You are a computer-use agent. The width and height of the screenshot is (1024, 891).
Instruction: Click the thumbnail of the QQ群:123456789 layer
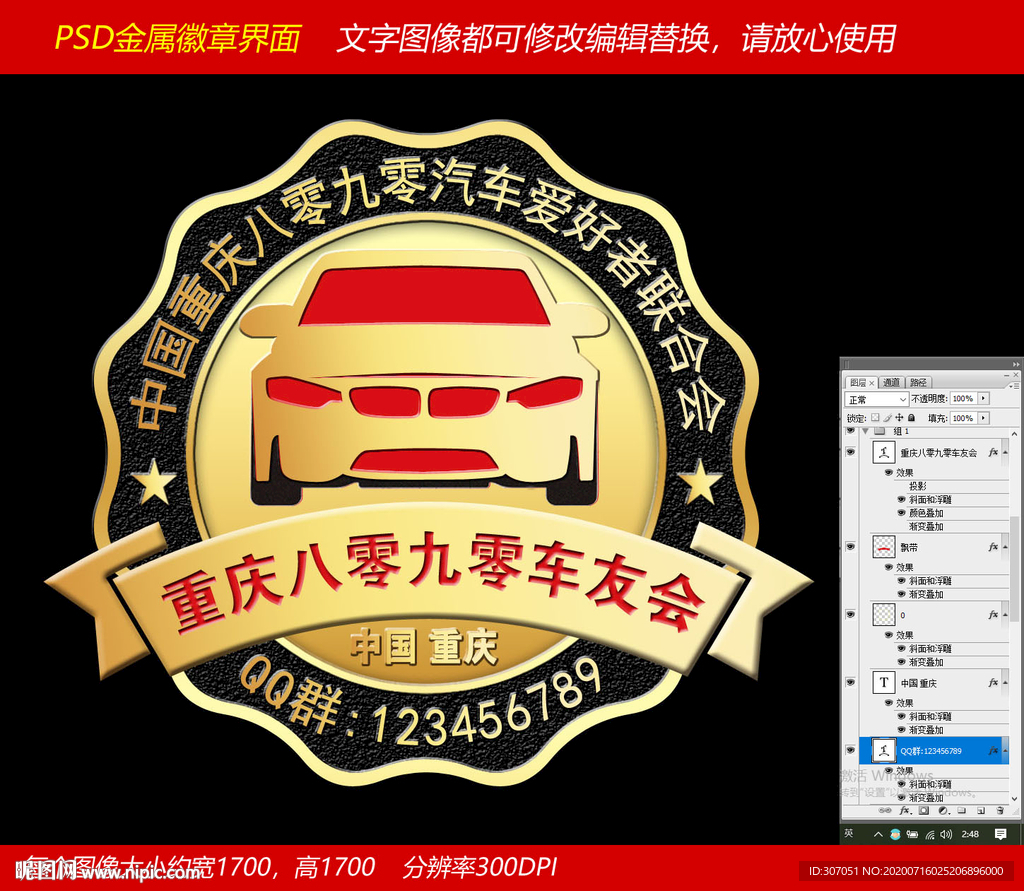click(884, 750)
